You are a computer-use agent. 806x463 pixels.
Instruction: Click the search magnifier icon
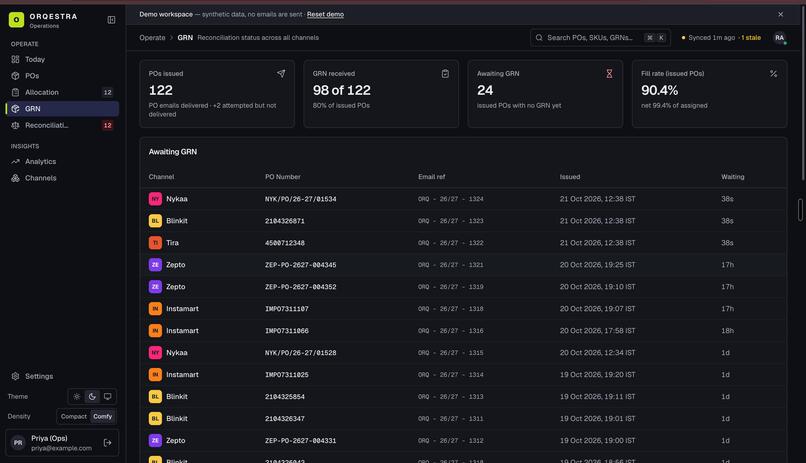pos(539,38)
